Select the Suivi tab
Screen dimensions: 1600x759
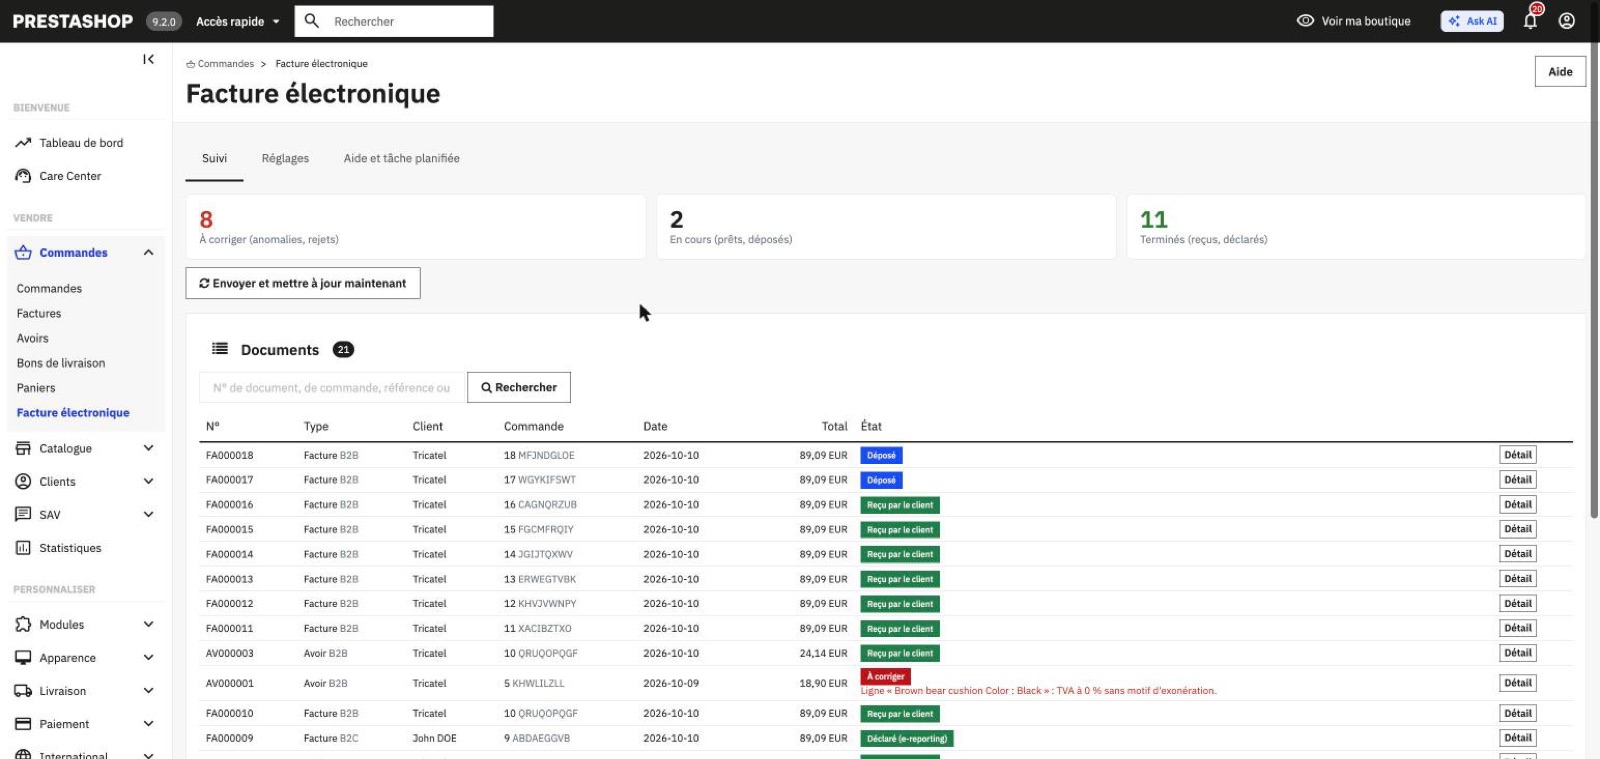point(214,158)
